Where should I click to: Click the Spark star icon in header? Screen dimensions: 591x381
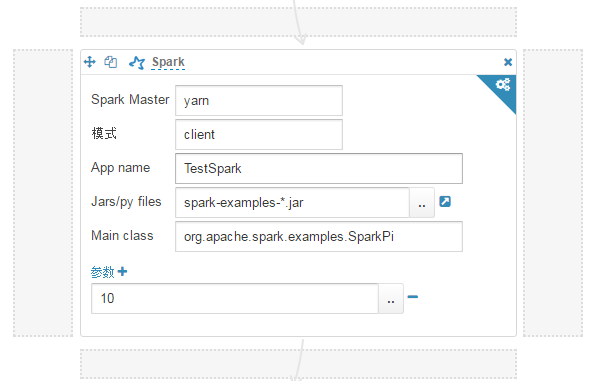pyautogui.click(x=137, y=62)
